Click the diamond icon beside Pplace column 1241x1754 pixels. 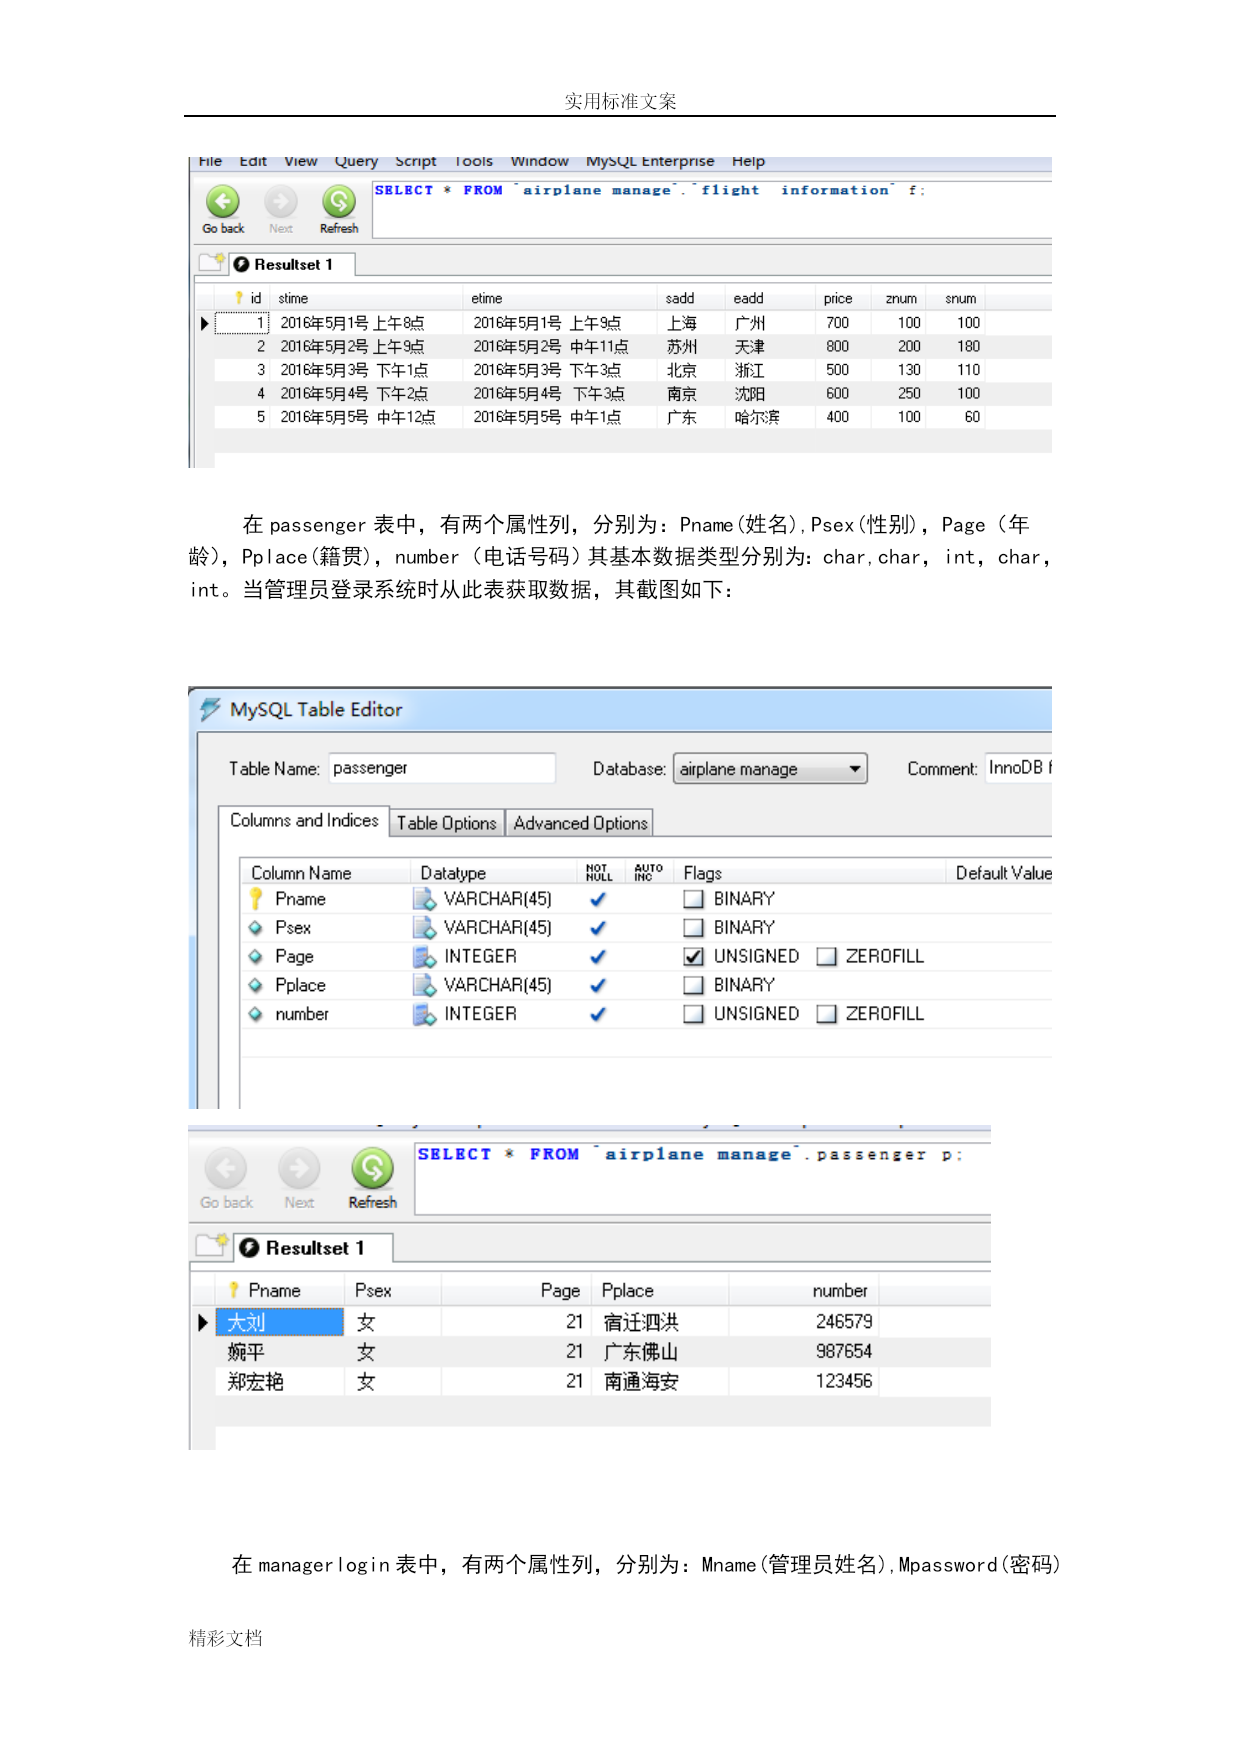(x=256, y=985)
